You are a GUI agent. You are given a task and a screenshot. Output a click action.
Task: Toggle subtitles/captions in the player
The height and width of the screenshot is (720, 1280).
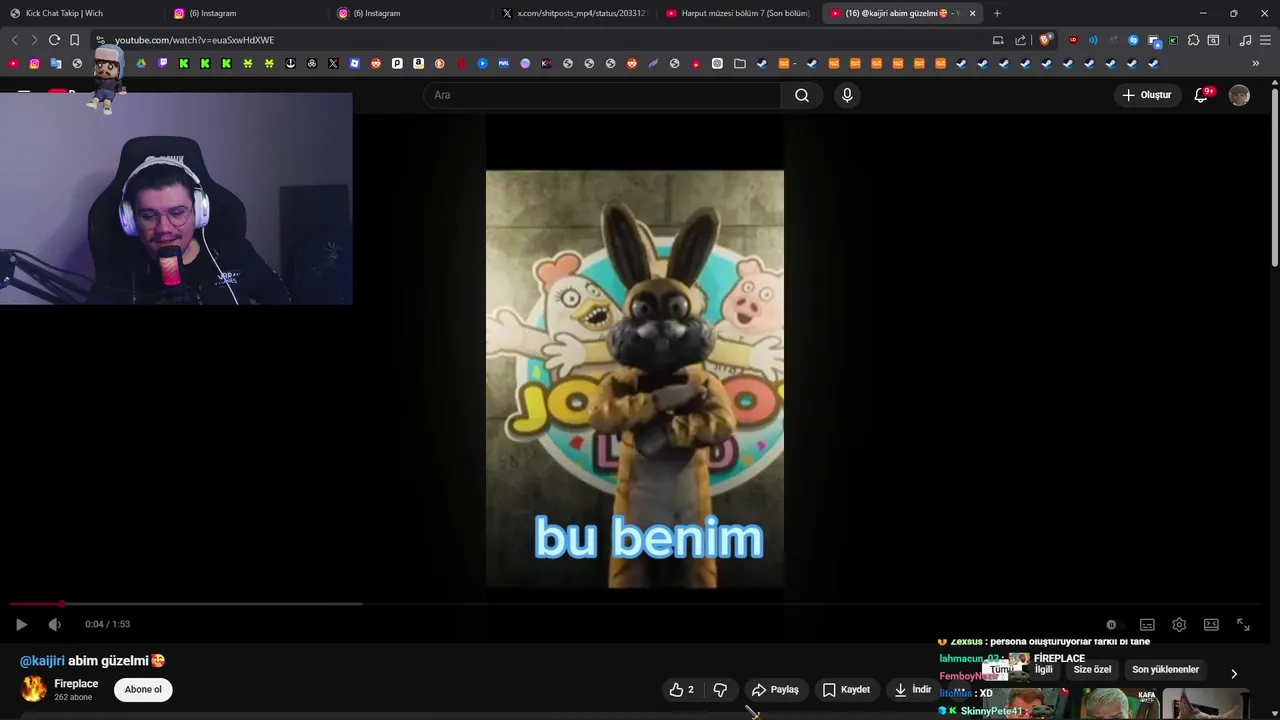[x=1147, y=624]
